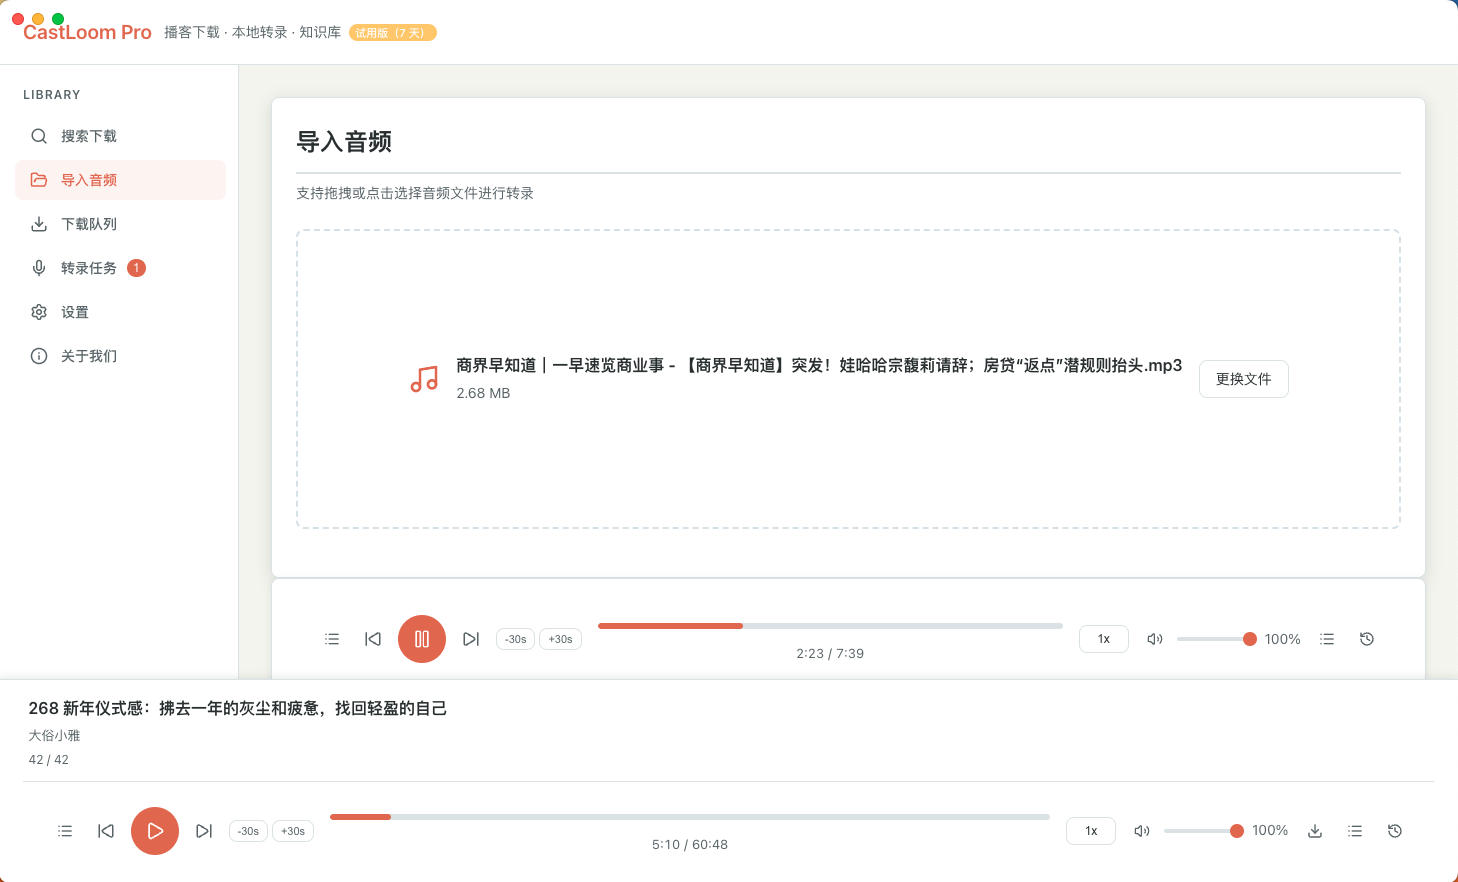Open the 1x playback speed selector in bottom player
Image resolution: width=1458 pixels, height=882 pixels.
1090,830
